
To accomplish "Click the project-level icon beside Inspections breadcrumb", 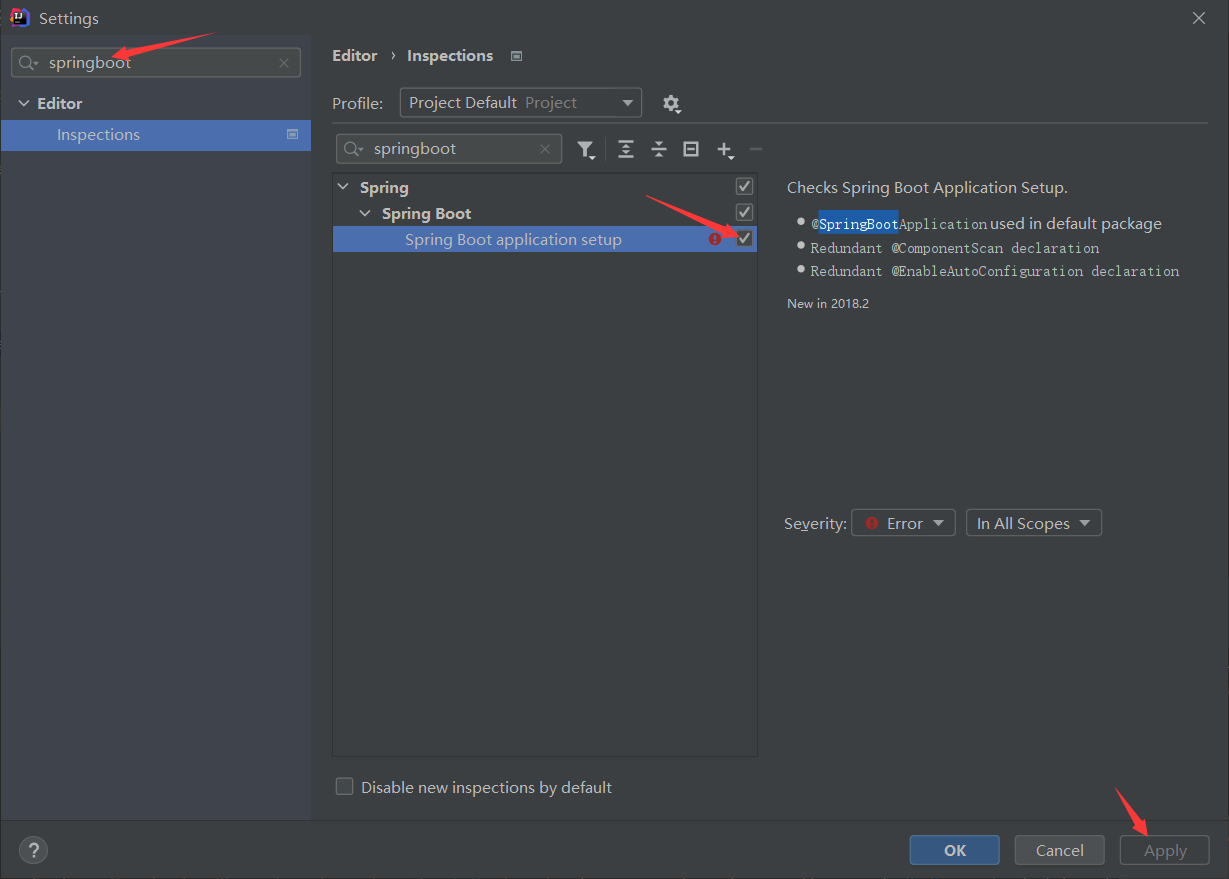I will point(516,56).
